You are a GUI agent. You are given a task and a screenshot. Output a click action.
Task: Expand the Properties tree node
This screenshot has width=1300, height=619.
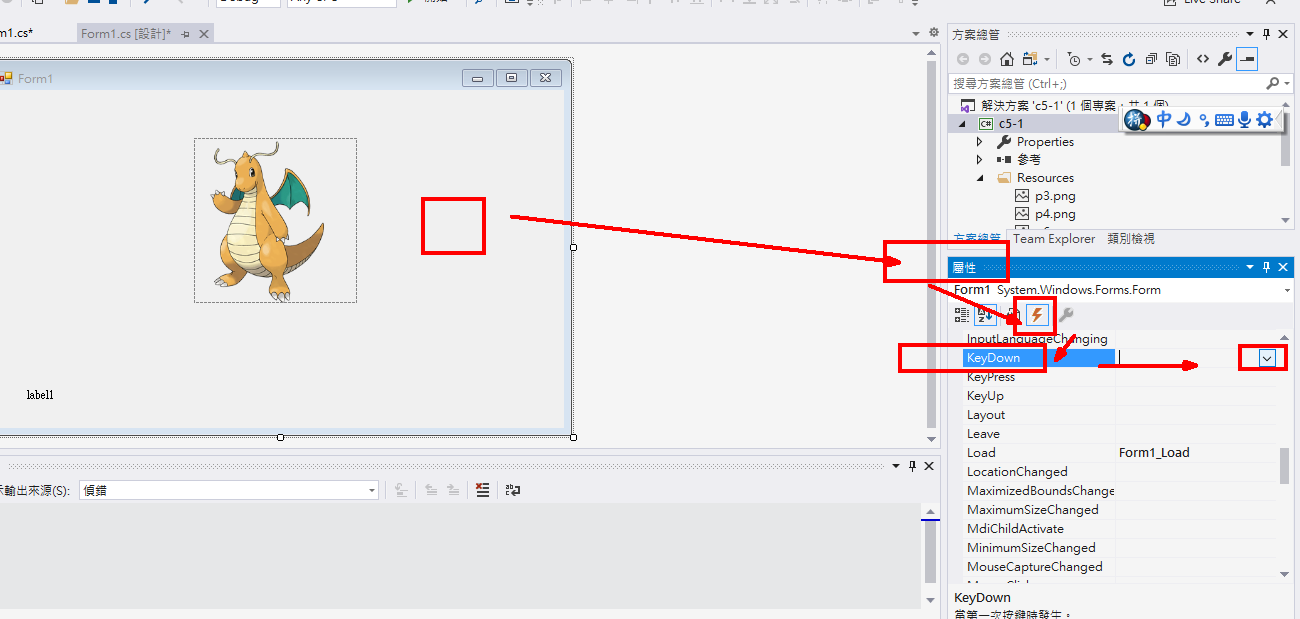980,142
